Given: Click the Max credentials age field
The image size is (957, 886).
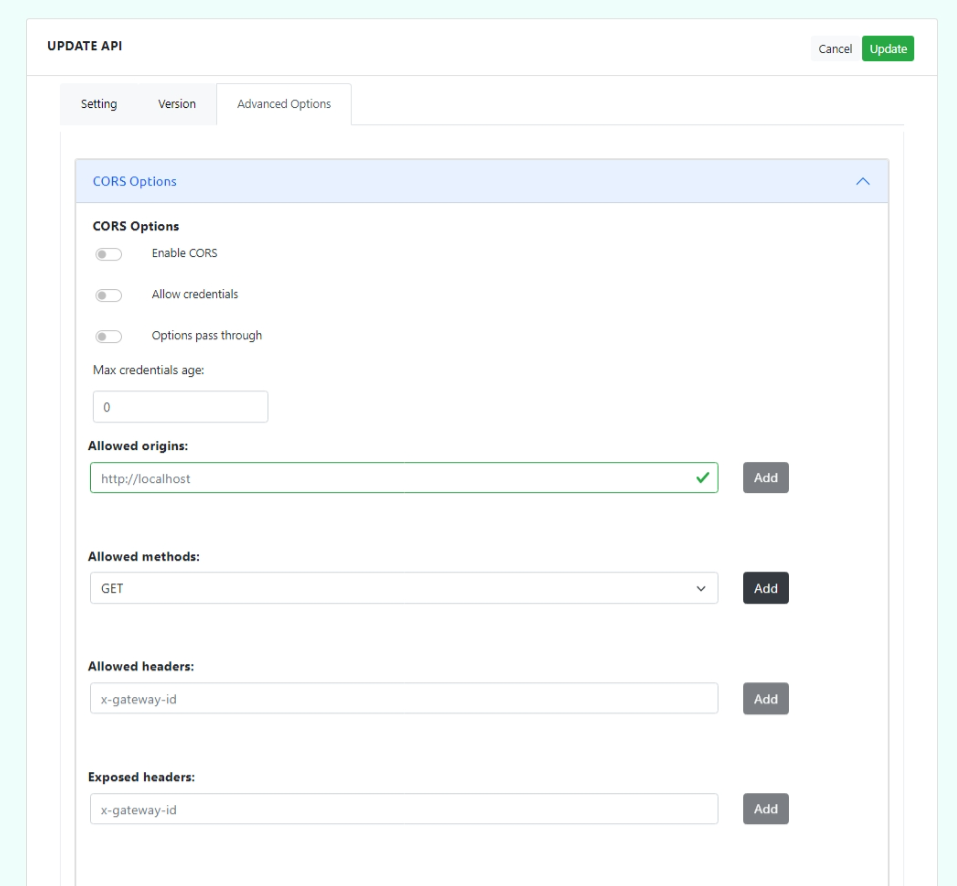Looking at the screenshot, I should coord(180,406).
